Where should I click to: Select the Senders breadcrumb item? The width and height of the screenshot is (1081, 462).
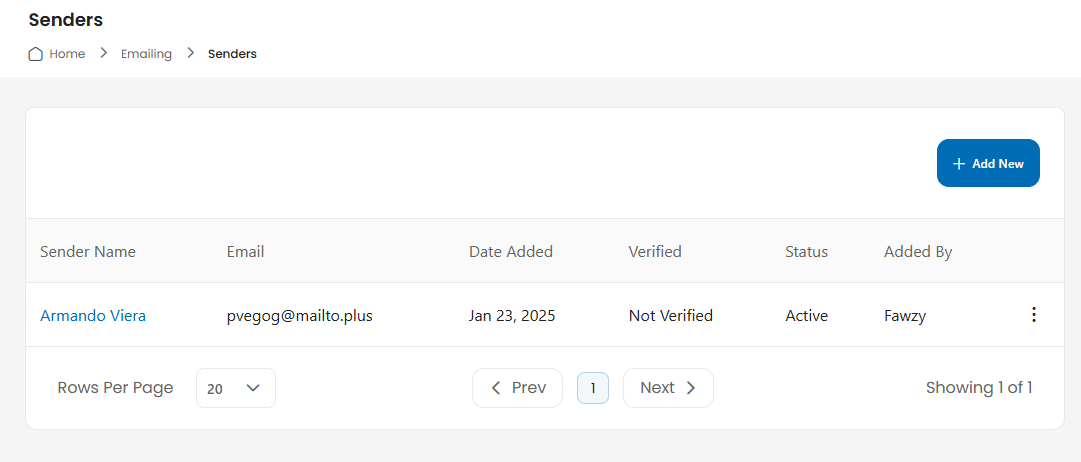[x=232, y=54]
